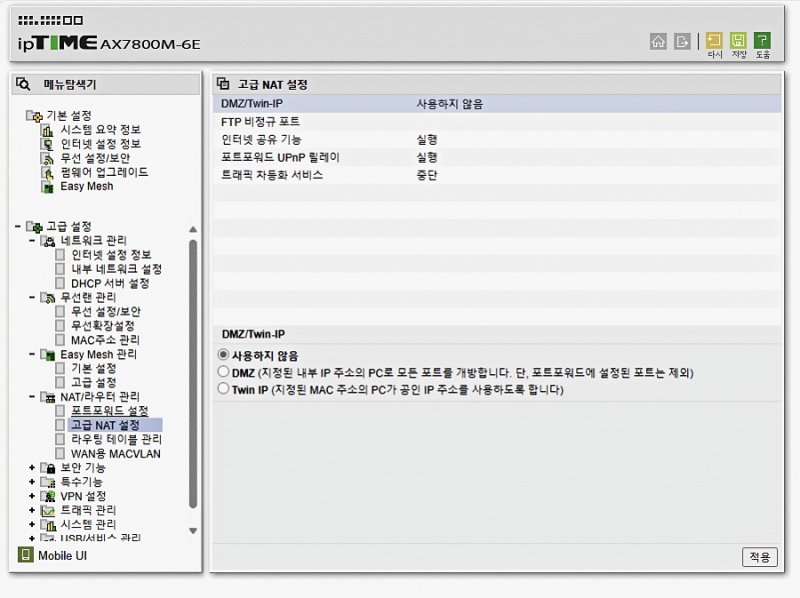Collapse the NAT/라우터 관리 tree node
Screen dimensions: 800x598
tap(32, 397)
